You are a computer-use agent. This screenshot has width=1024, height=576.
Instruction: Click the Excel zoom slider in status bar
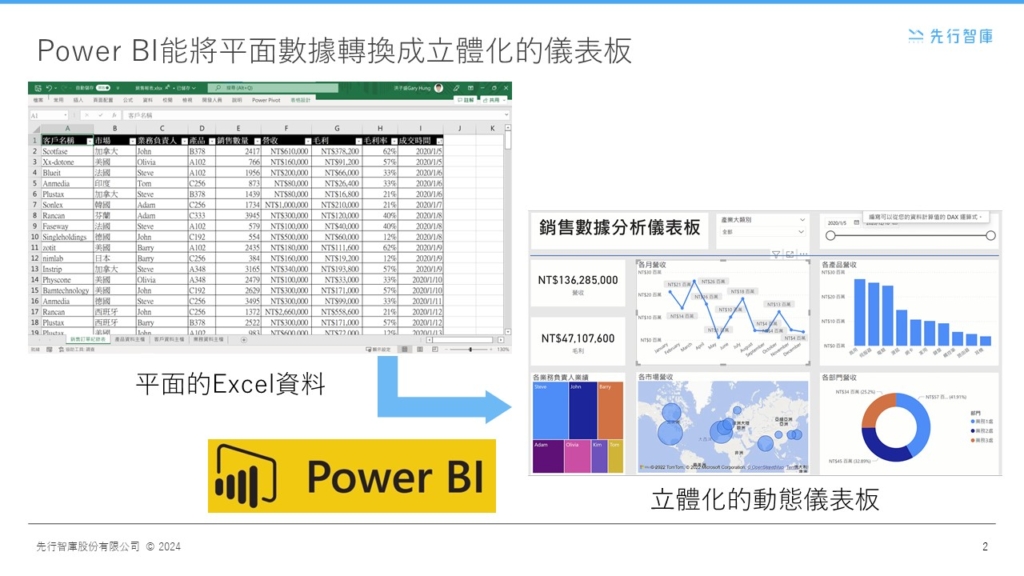(470, 349)
